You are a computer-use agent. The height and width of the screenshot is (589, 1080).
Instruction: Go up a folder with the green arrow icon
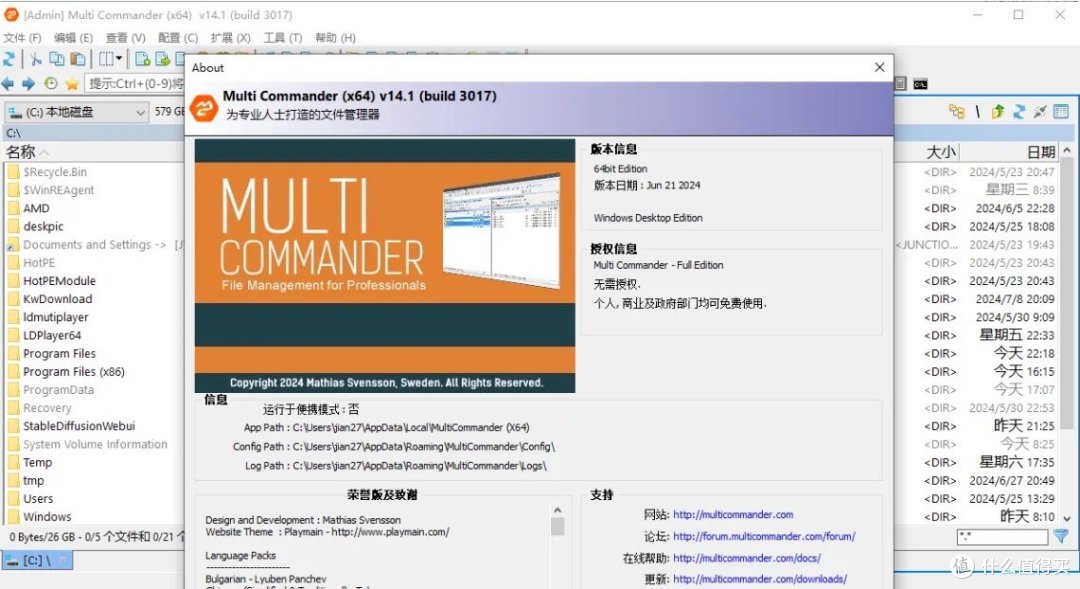click(997, 112)
